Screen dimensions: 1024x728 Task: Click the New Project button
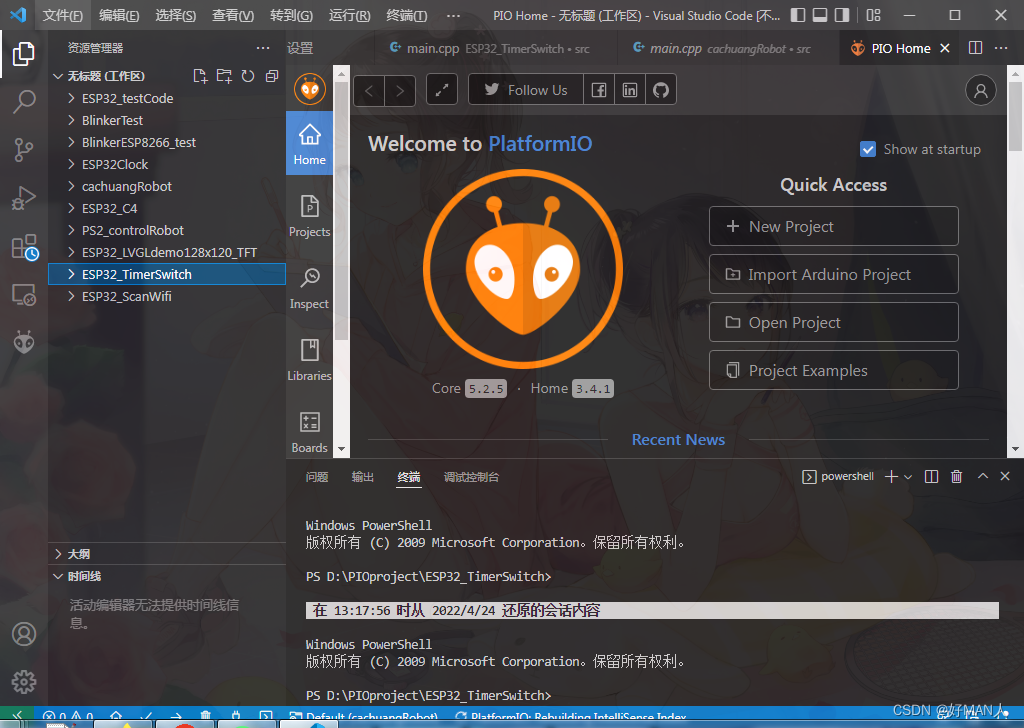point(833,227)
